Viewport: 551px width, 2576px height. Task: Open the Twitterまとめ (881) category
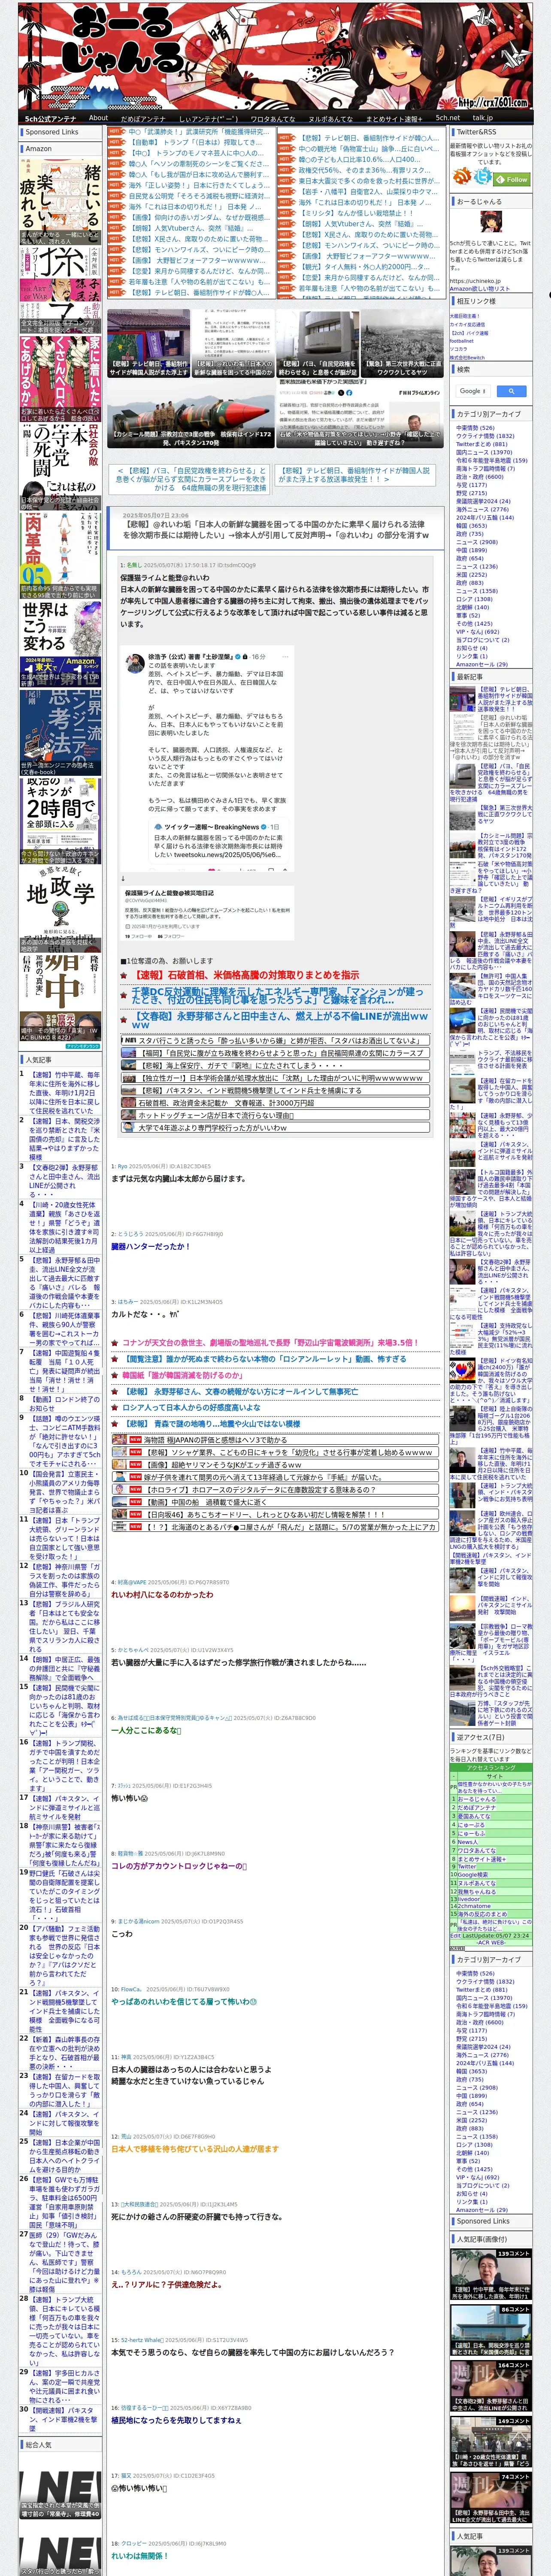click(482, 444)
